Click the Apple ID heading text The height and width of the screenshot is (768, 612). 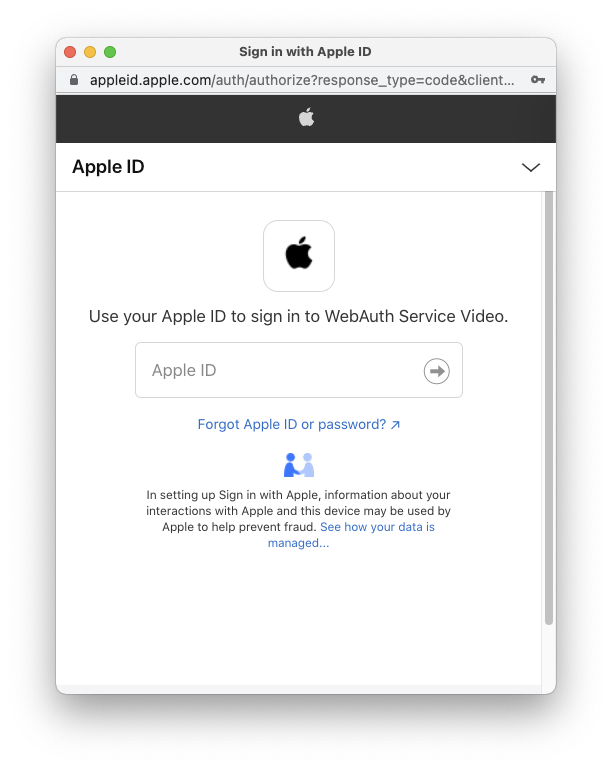coord(108,167)
